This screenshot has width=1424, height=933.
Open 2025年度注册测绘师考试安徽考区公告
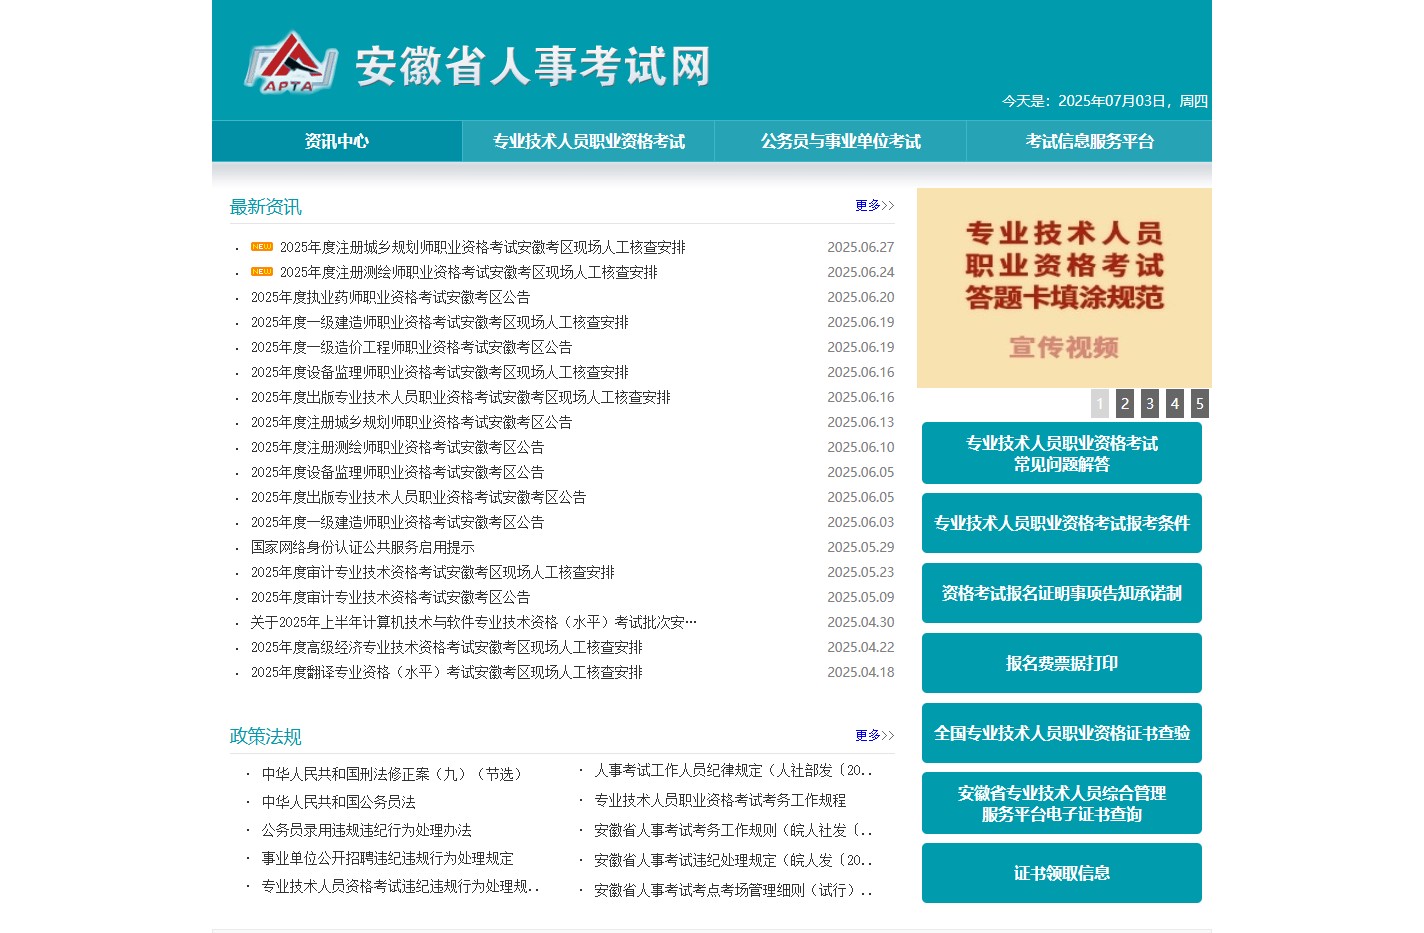(x=397, y=447)
